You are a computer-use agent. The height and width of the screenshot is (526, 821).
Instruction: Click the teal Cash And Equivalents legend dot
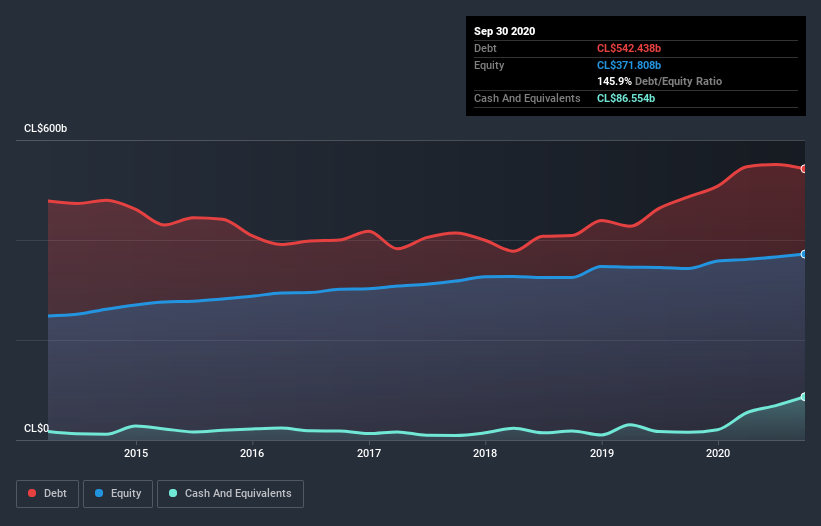tap(173, 493)
